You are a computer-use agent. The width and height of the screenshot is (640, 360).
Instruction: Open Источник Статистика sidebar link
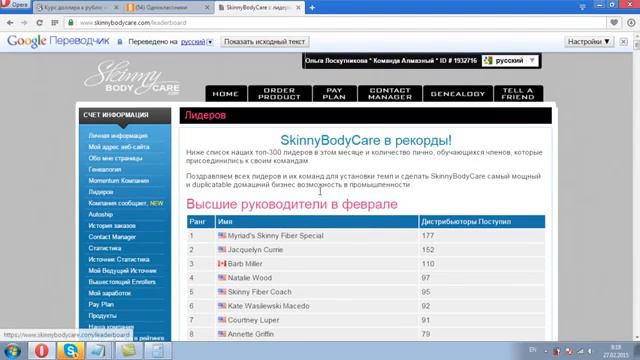119,259
